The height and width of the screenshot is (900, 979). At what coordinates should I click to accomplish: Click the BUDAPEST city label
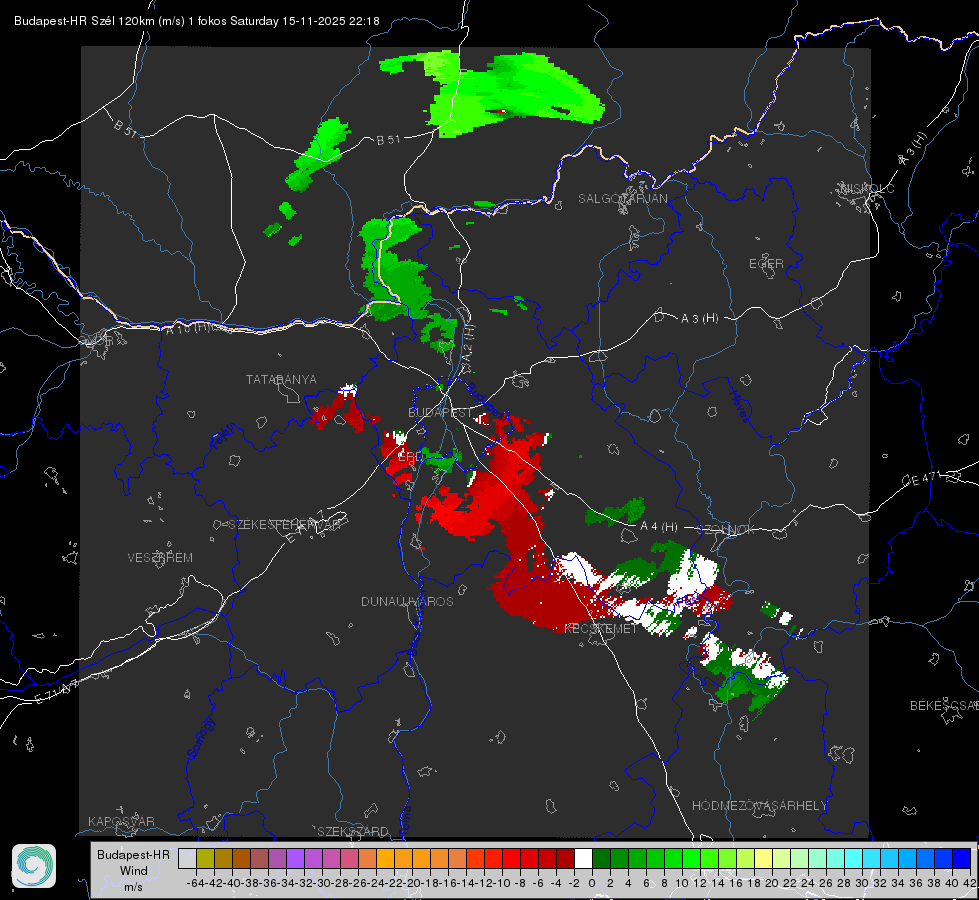[440, 412]
